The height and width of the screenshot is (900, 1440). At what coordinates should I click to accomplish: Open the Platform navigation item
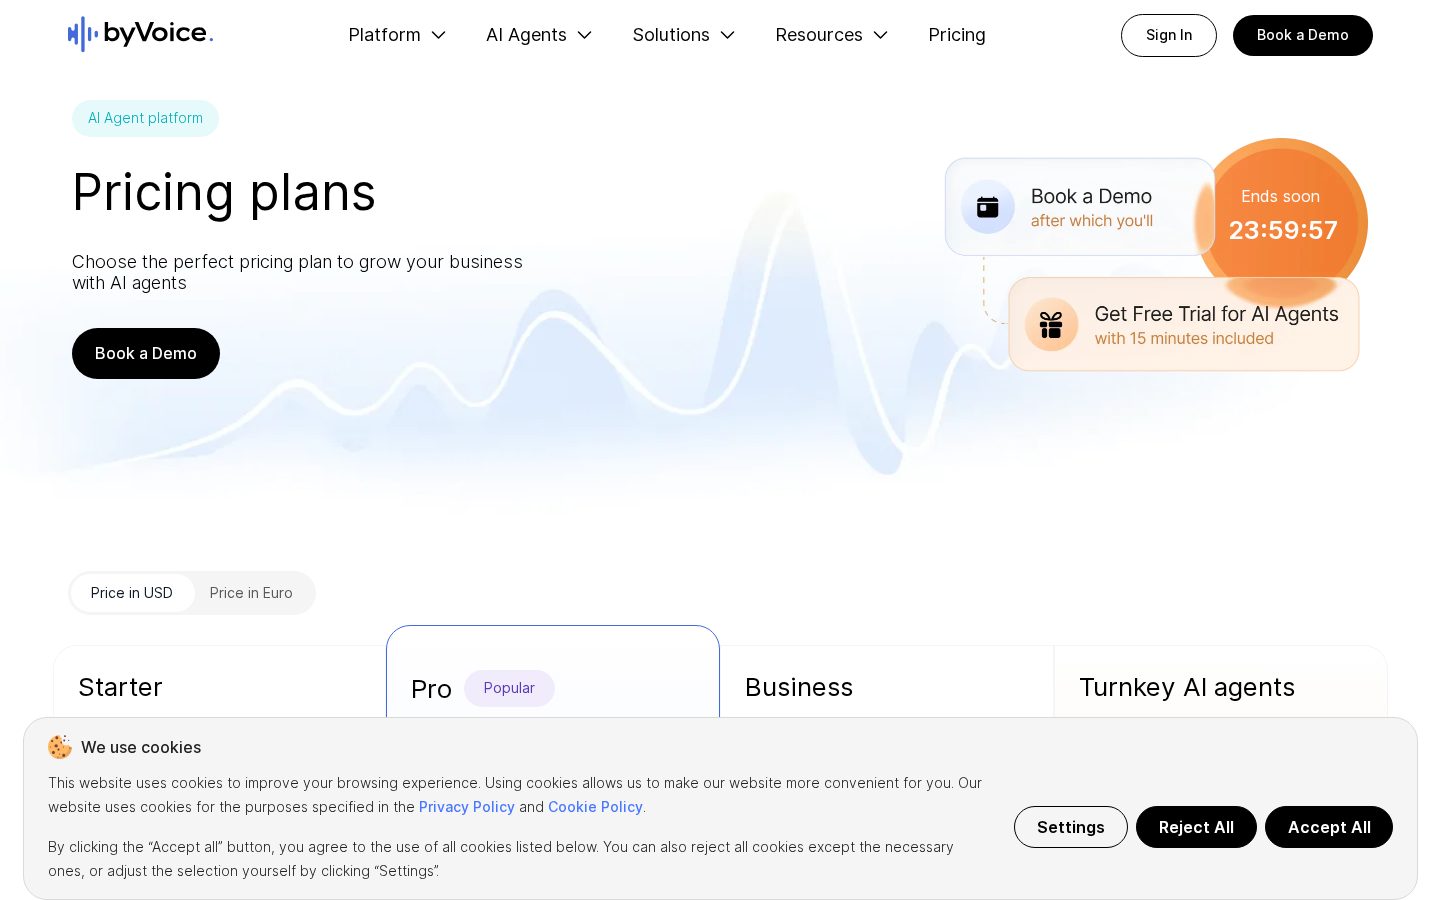(384, 35)
